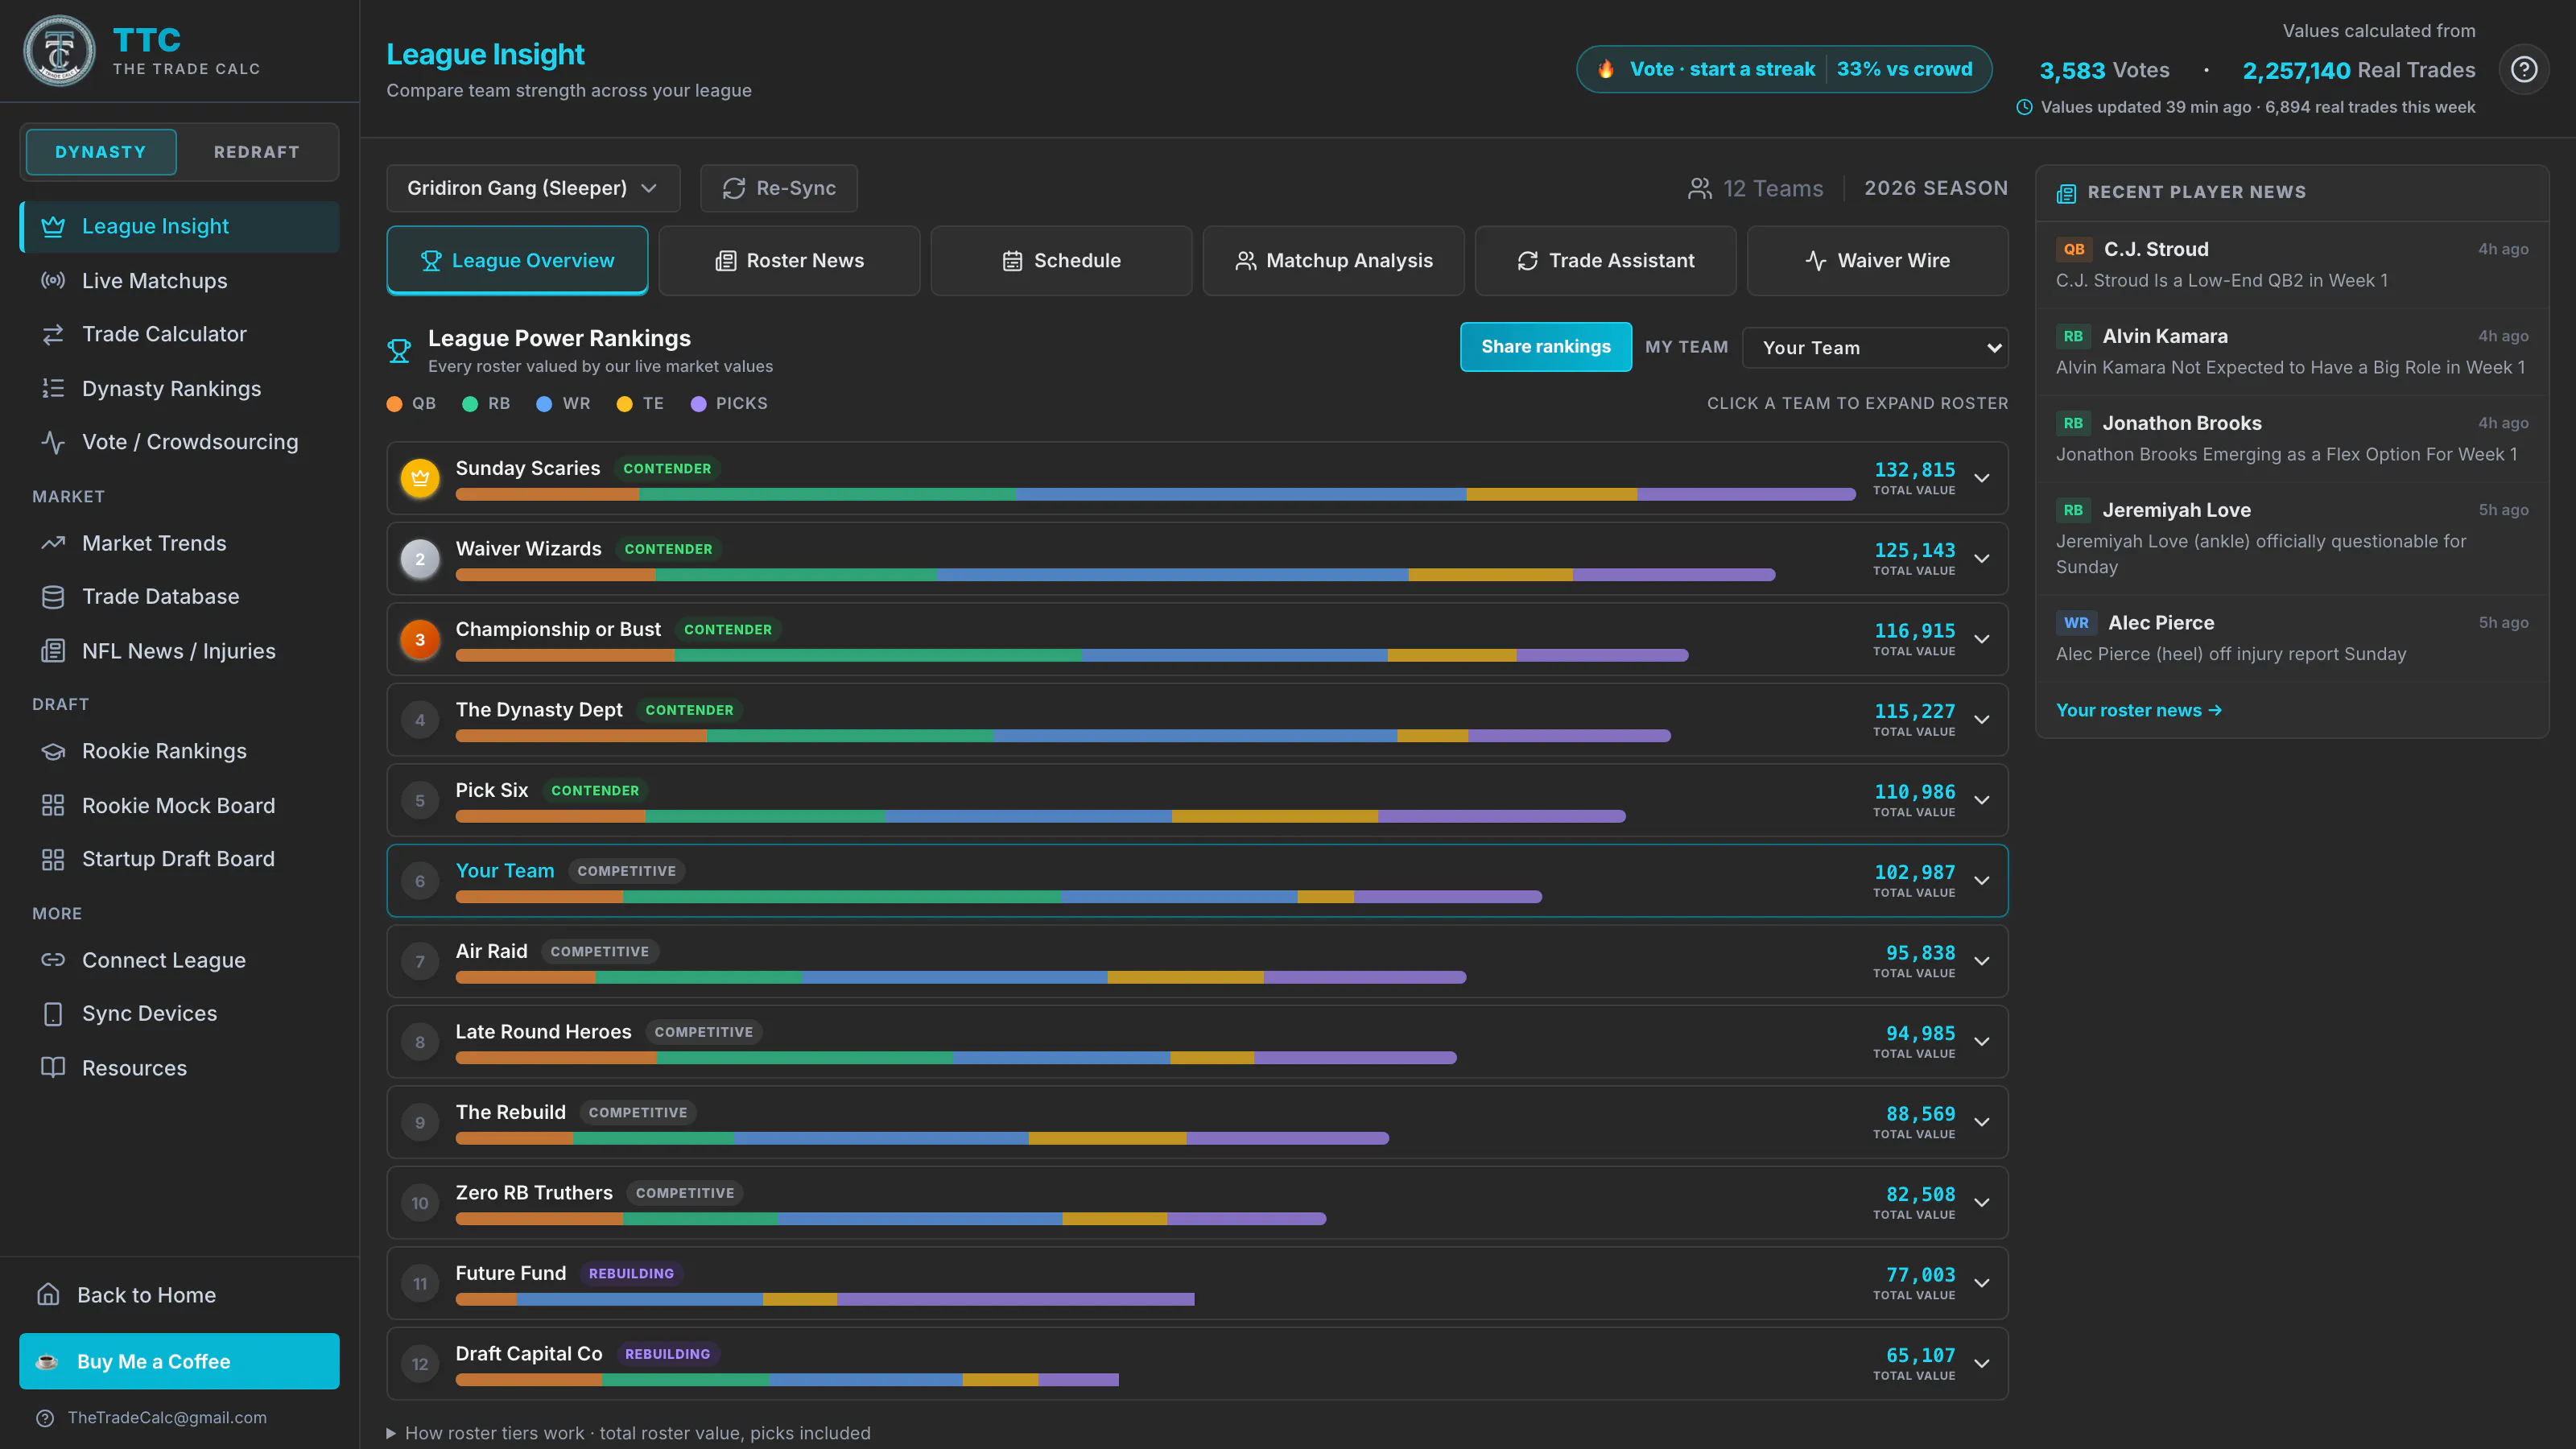The width and height of the screenshot is (2576, 1449).
Task: Open the Gridiron Gang league dropdown
Action: click(x=533, y=188)
